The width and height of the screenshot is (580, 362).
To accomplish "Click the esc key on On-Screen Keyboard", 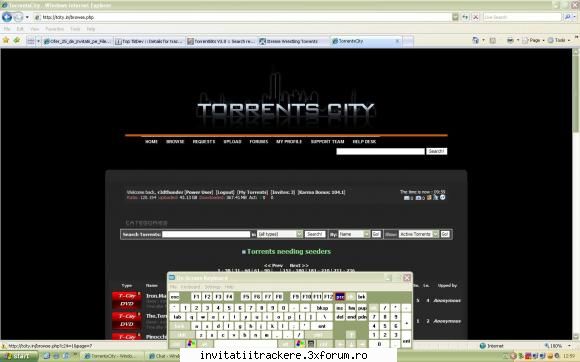I will pos(175,297).
